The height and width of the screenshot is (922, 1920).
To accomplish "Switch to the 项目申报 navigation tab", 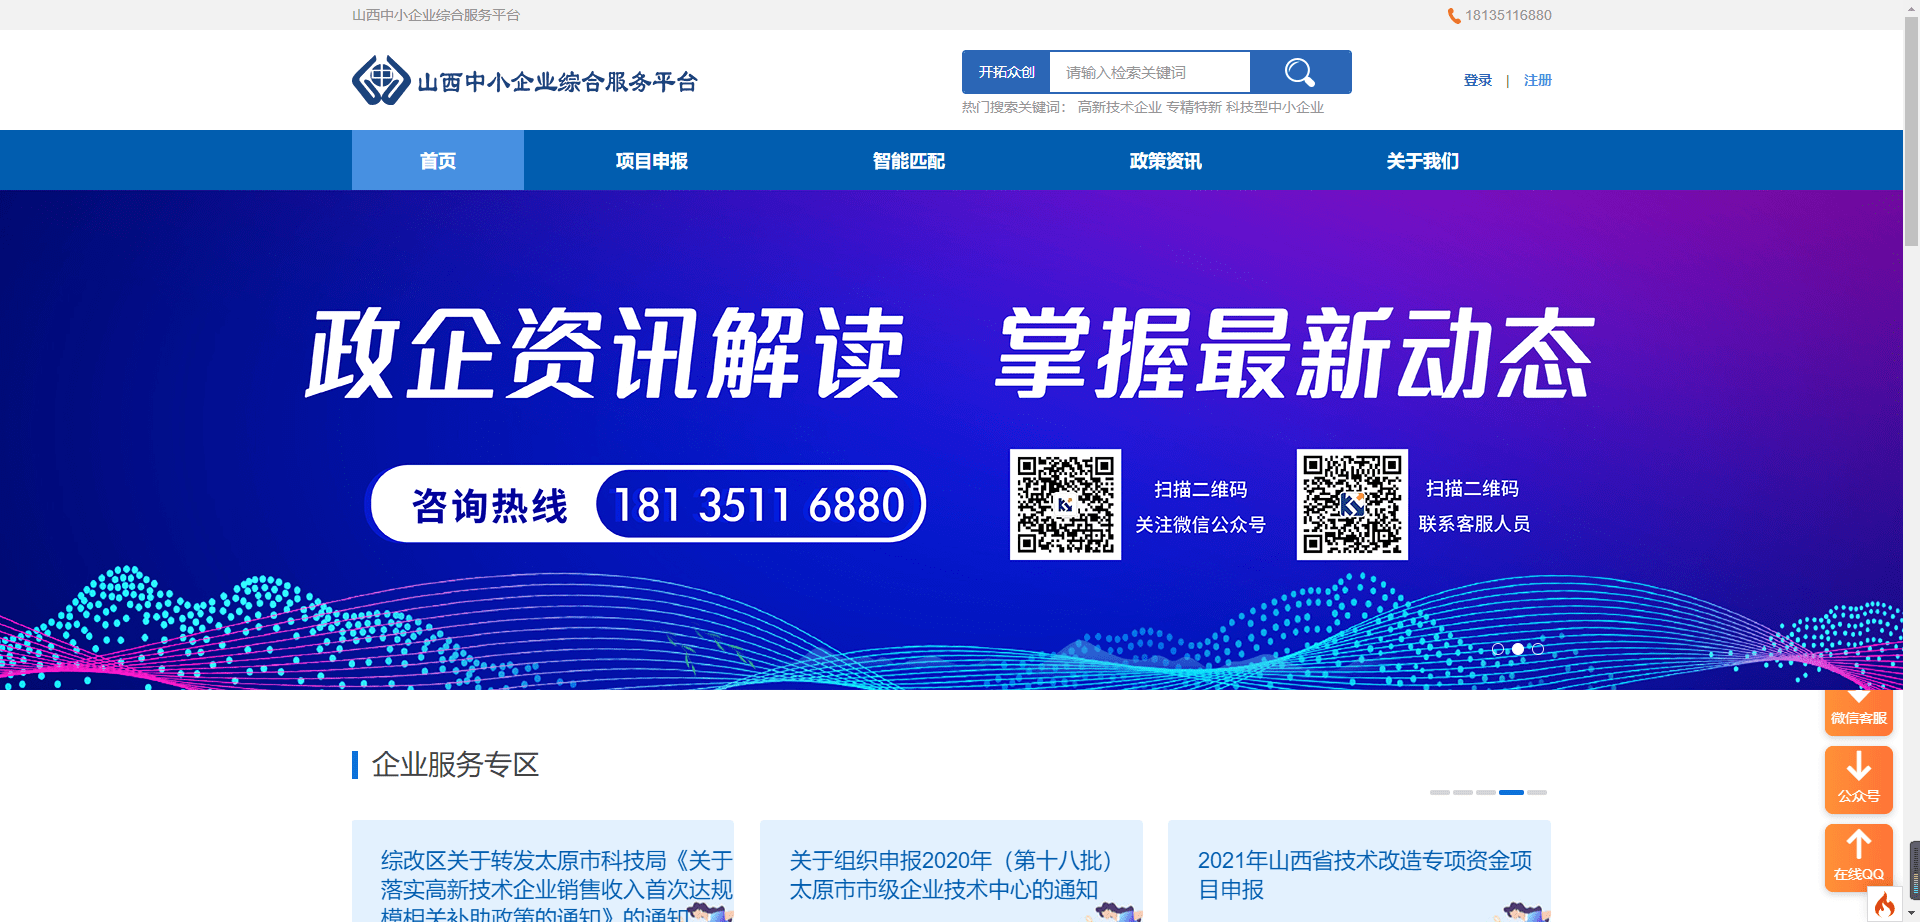I will point(651,160).
